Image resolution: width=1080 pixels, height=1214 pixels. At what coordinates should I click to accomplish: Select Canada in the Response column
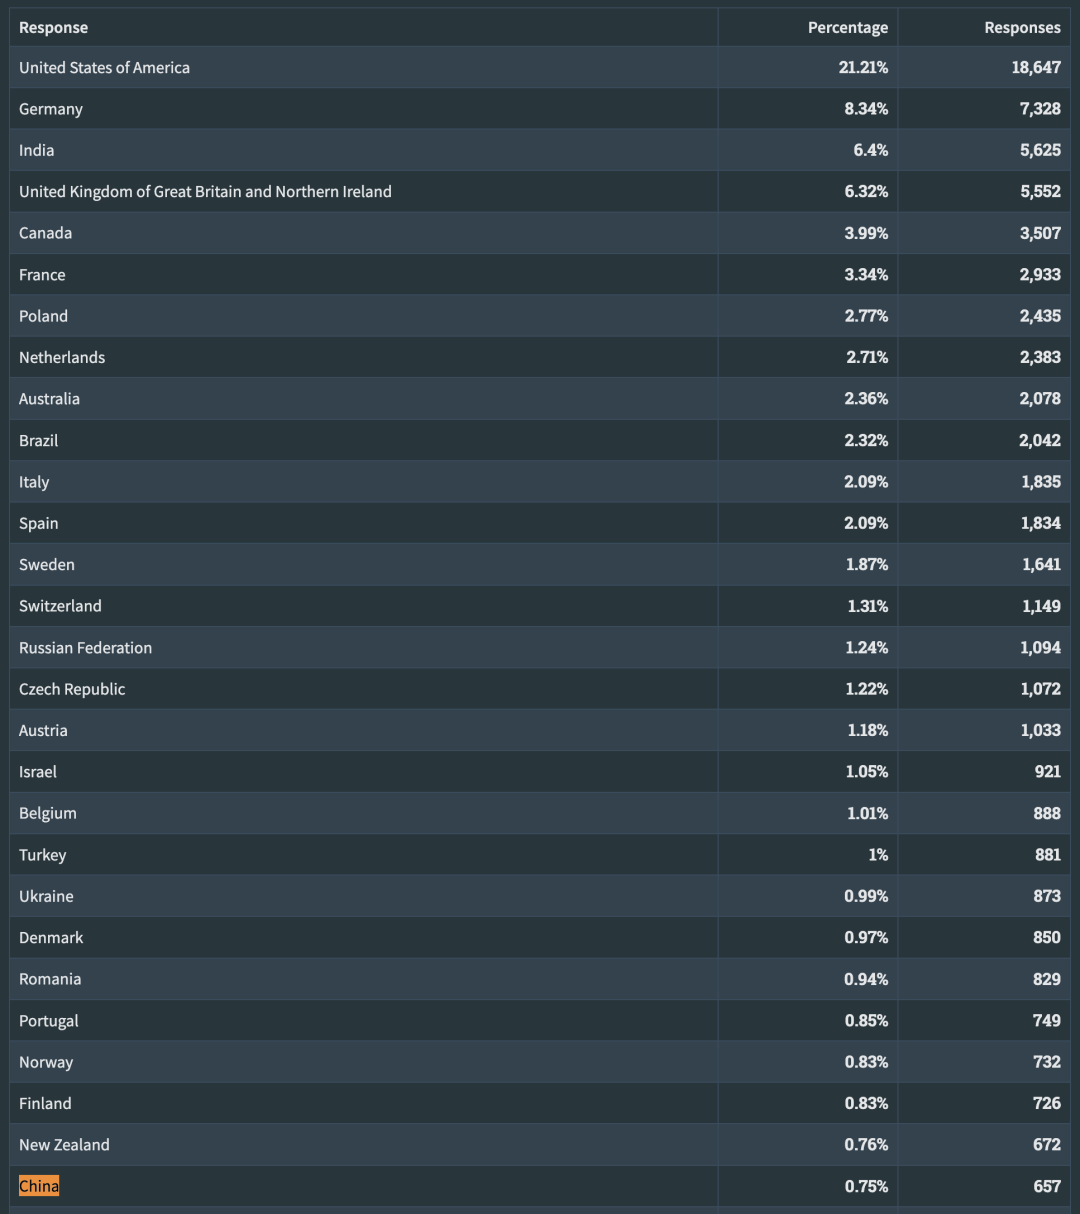click(x=46, y=233)
